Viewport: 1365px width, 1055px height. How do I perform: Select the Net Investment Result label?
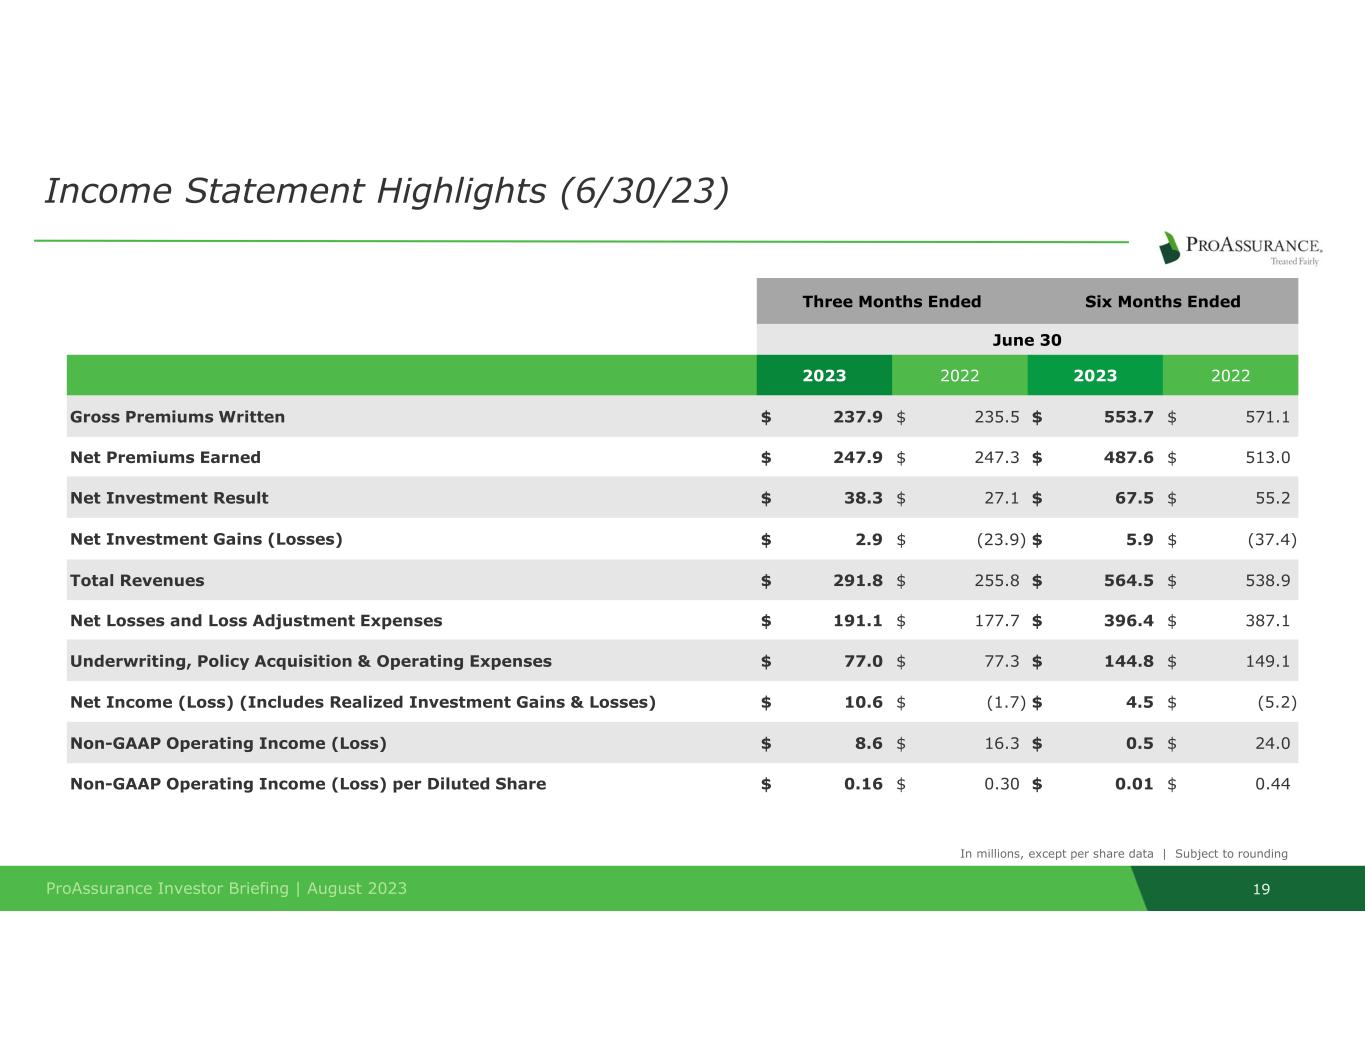coord(169,498)
